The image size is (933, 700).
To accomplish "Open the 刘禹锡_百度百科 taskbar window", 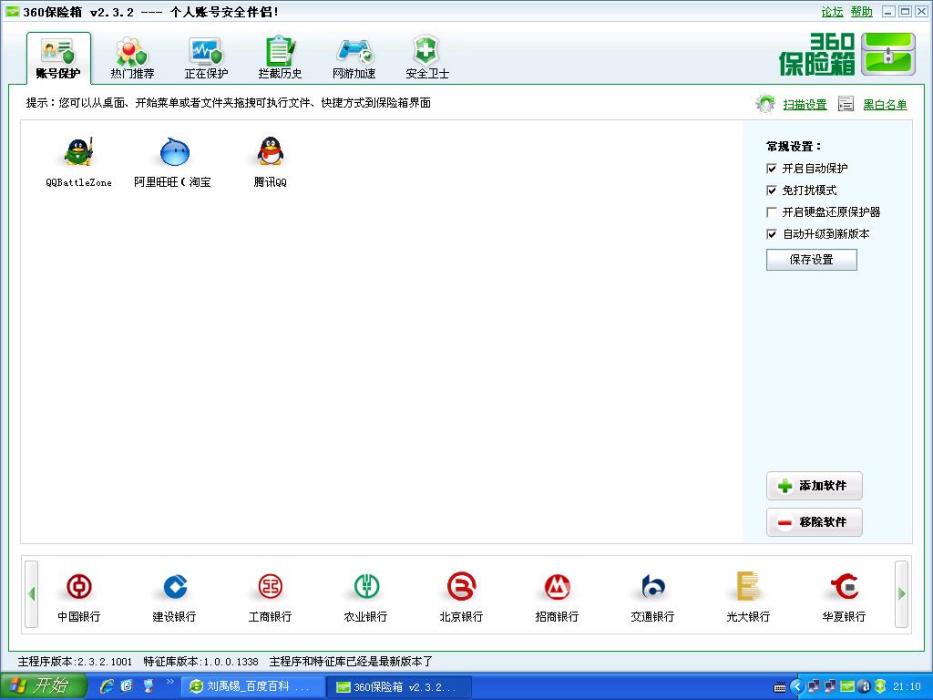I will [x=253, y=687].
